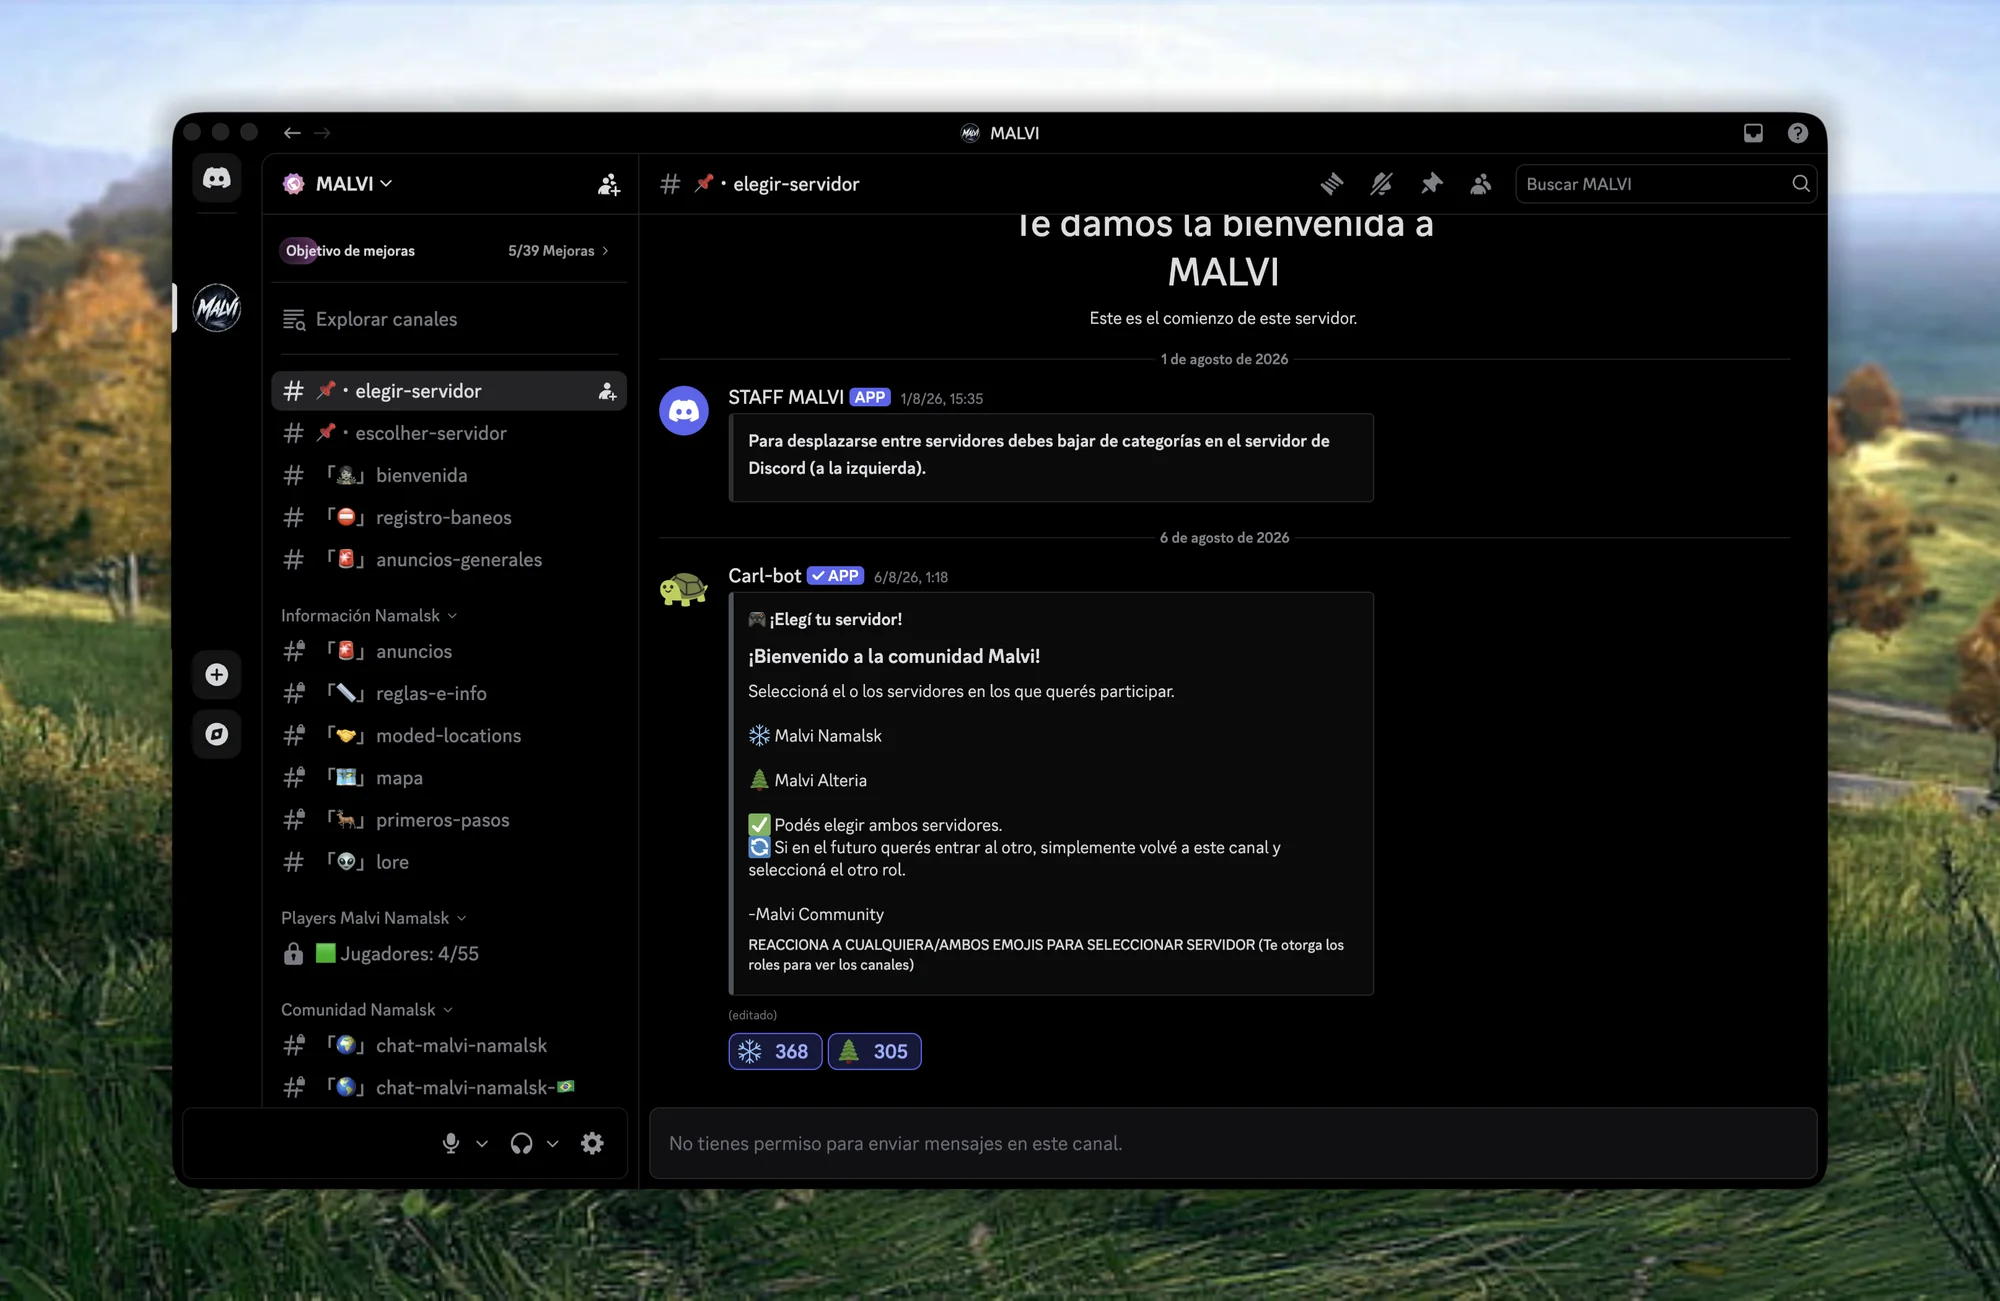Open escolher-servidor channel
Image resolution: width=2000 pixels, height=1301 pixels.
(449, 434)
